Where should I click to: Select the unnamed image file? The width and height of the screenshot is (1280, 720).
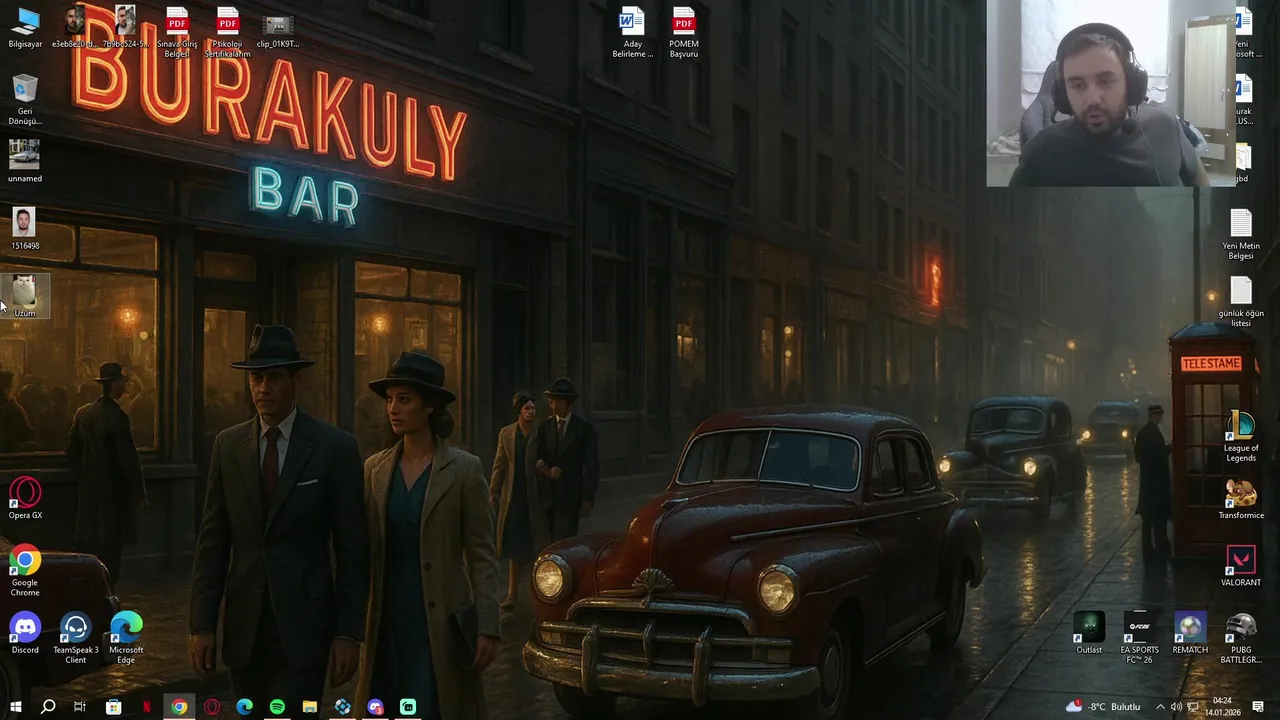tap(25, 161)
